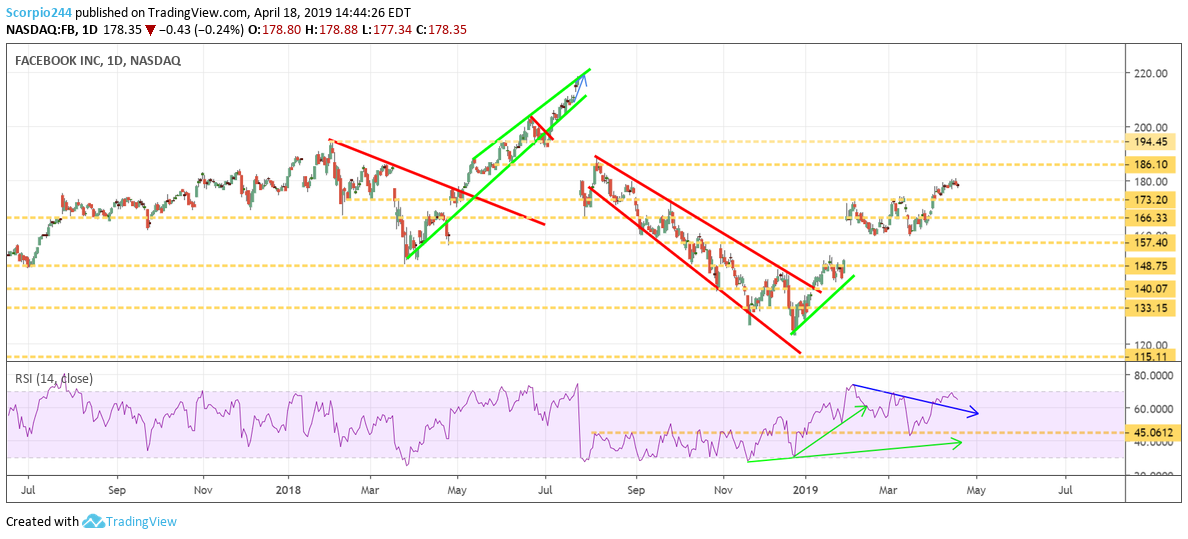Click the 80.0000 RSI axis label
Viewport: 1188px width, 539px height.
click(x=1154, y=375)
